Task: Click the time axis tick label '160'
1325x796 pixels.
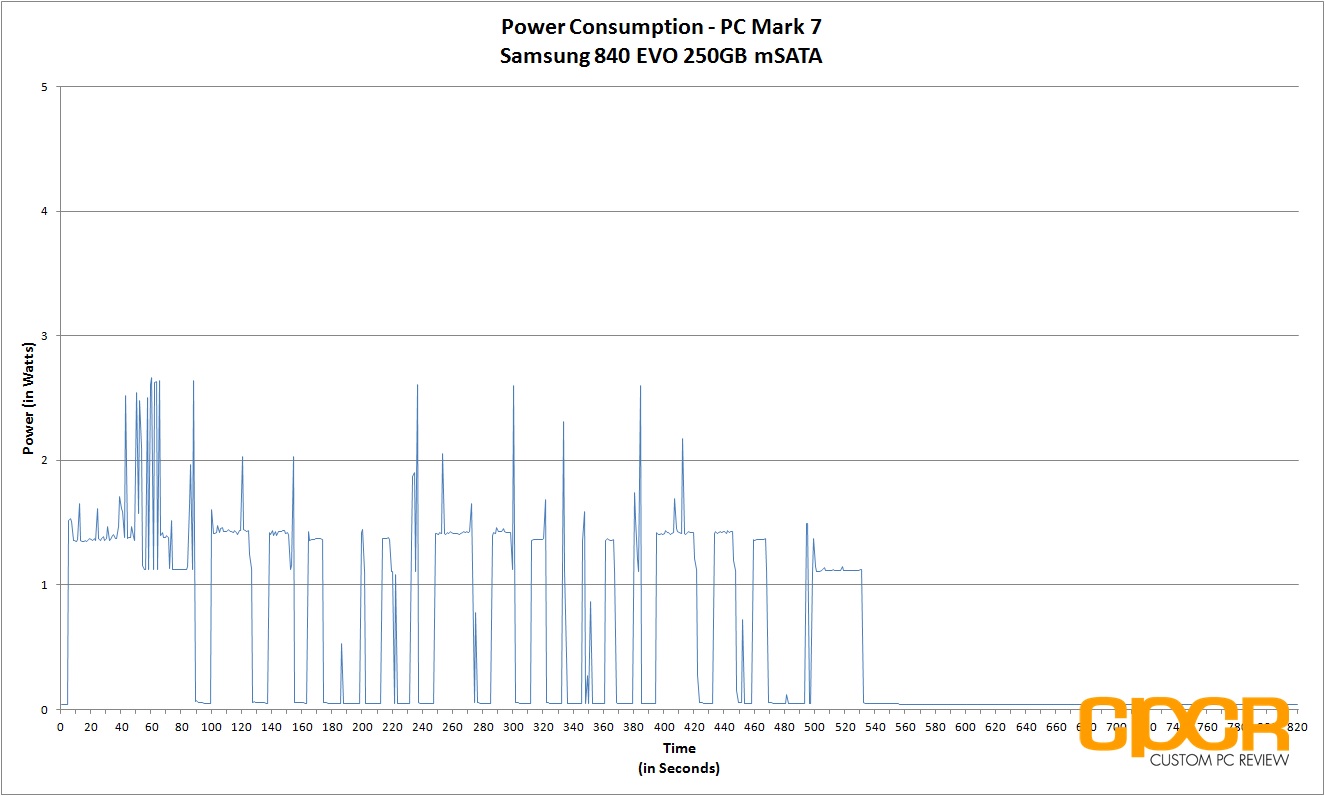Action: coord(302,727)
